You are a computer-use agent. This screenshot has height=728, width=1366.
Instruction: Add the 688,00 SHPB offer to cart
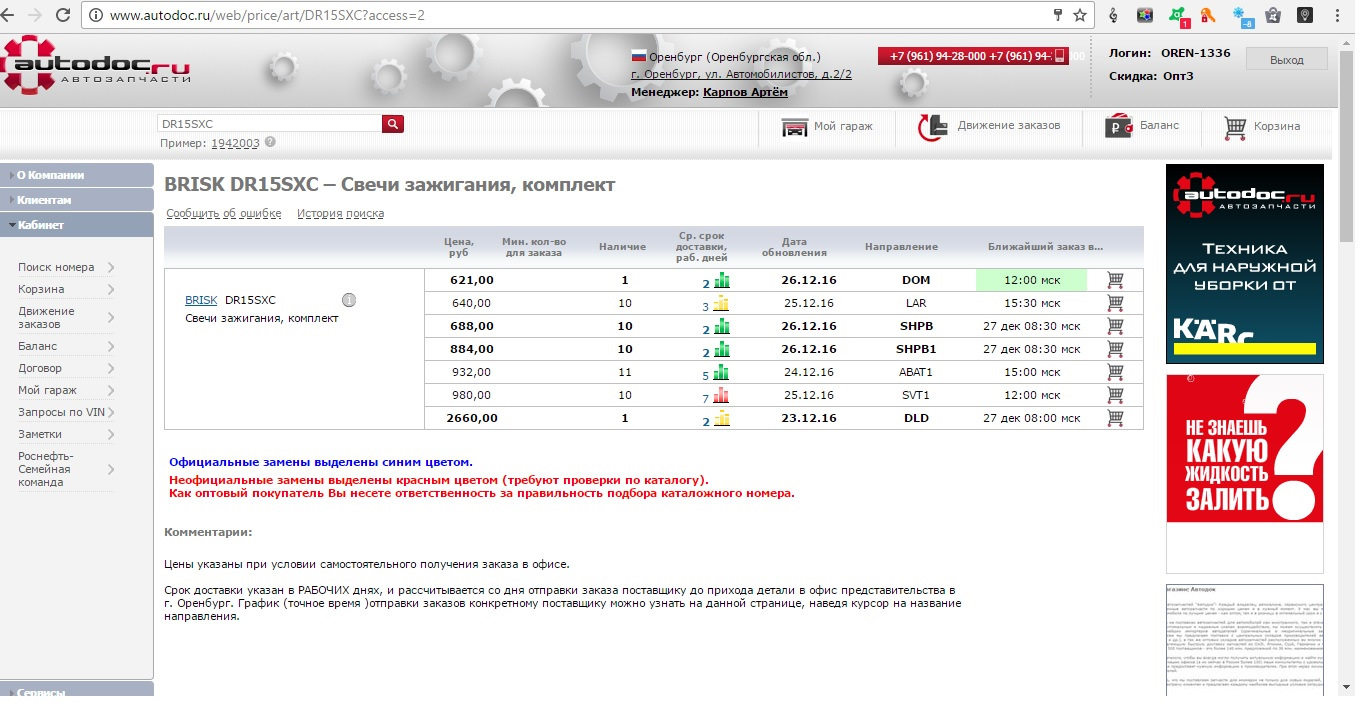(x=1115, y=326)
